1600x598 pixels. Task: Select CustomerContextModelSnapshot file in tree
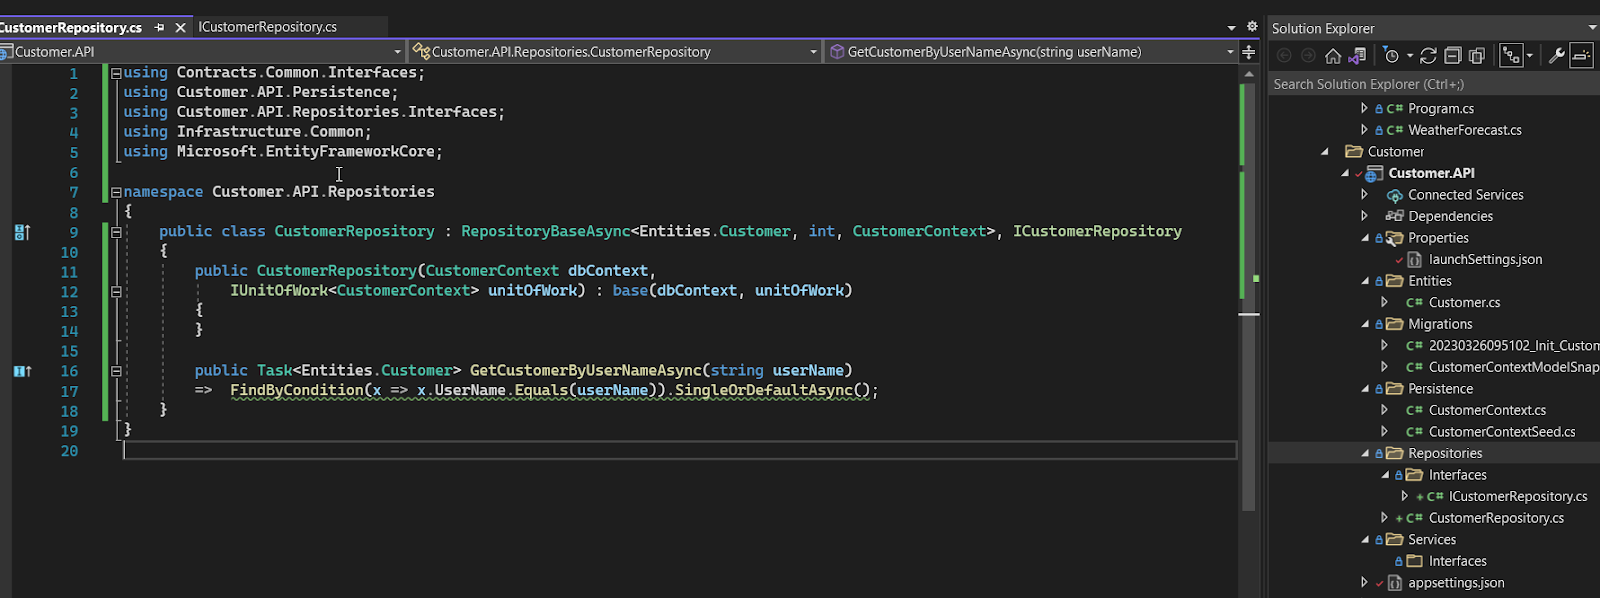pyautogui.click(x=1513, y=368)
